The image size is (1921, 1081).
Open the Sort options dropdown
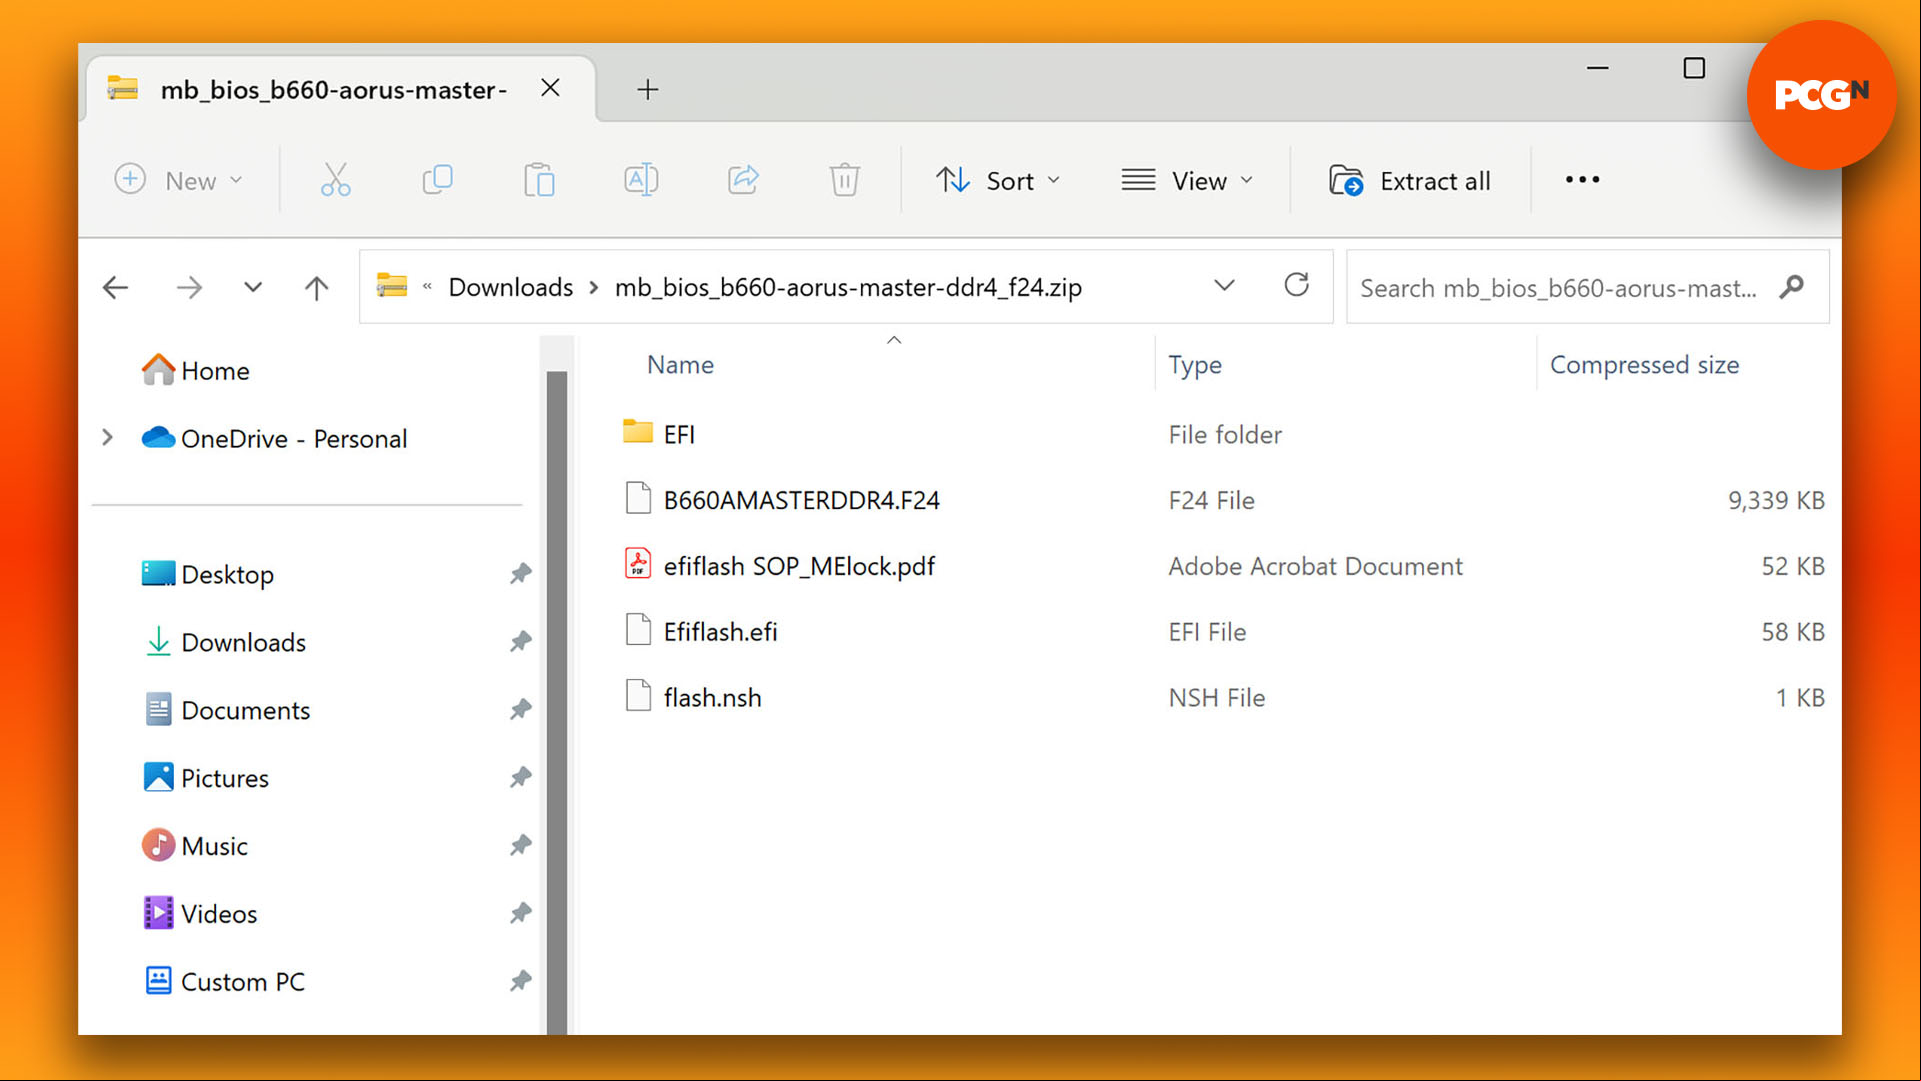998,180
